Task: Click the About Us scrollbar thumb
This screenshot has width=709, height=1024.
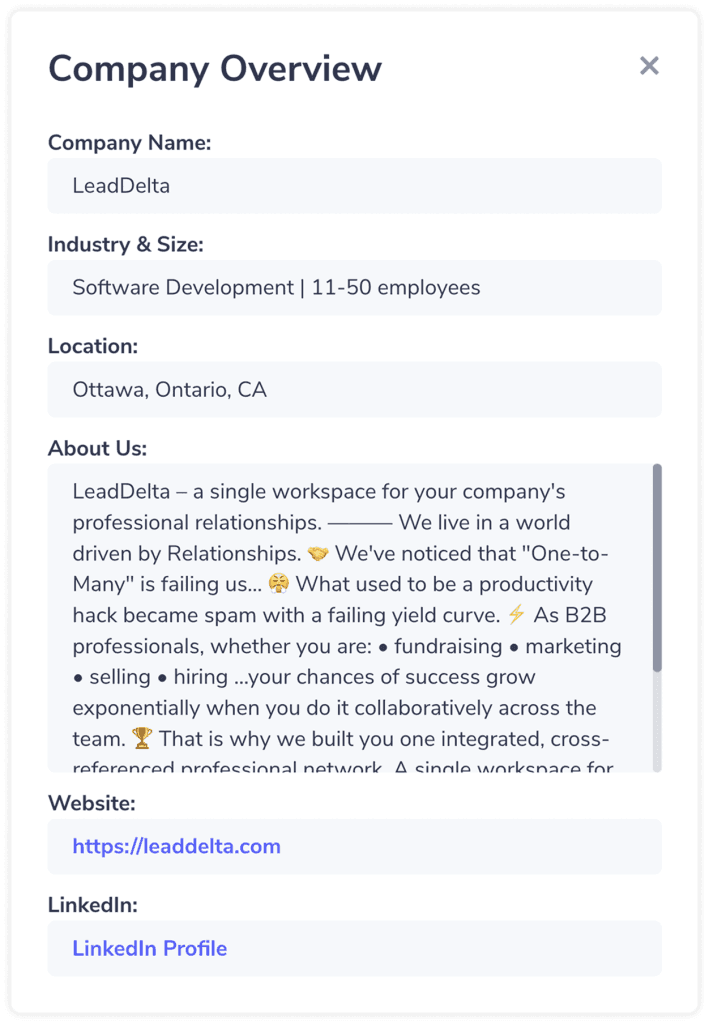Action: tap(657, 568)
